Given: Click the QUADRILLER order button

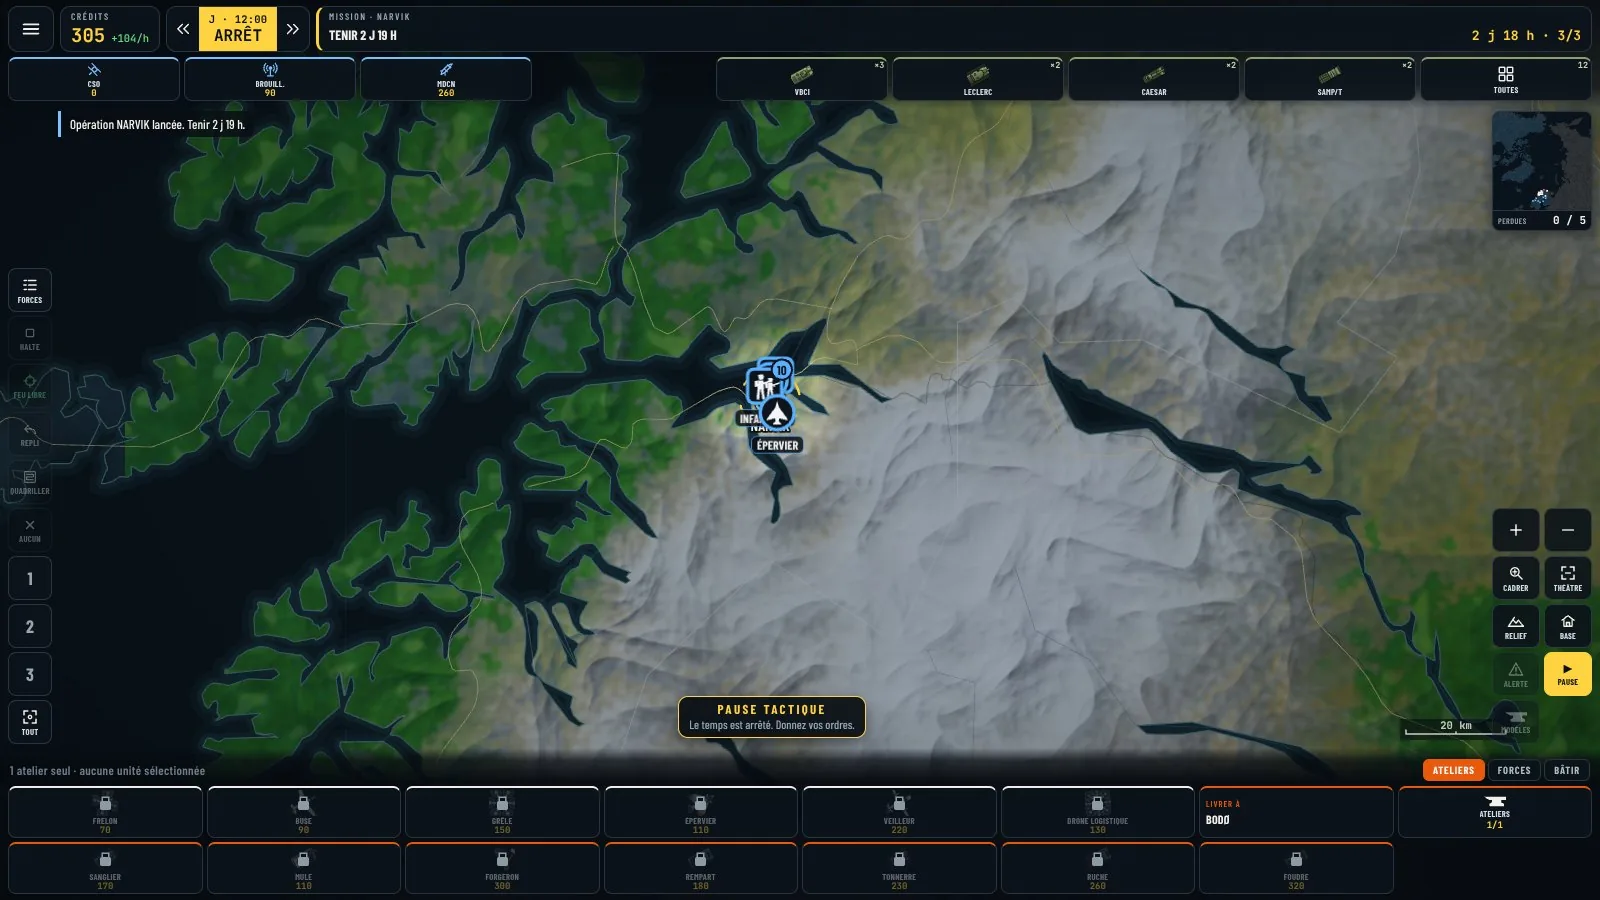Looking at the screenshot, I should click(30, 482).
